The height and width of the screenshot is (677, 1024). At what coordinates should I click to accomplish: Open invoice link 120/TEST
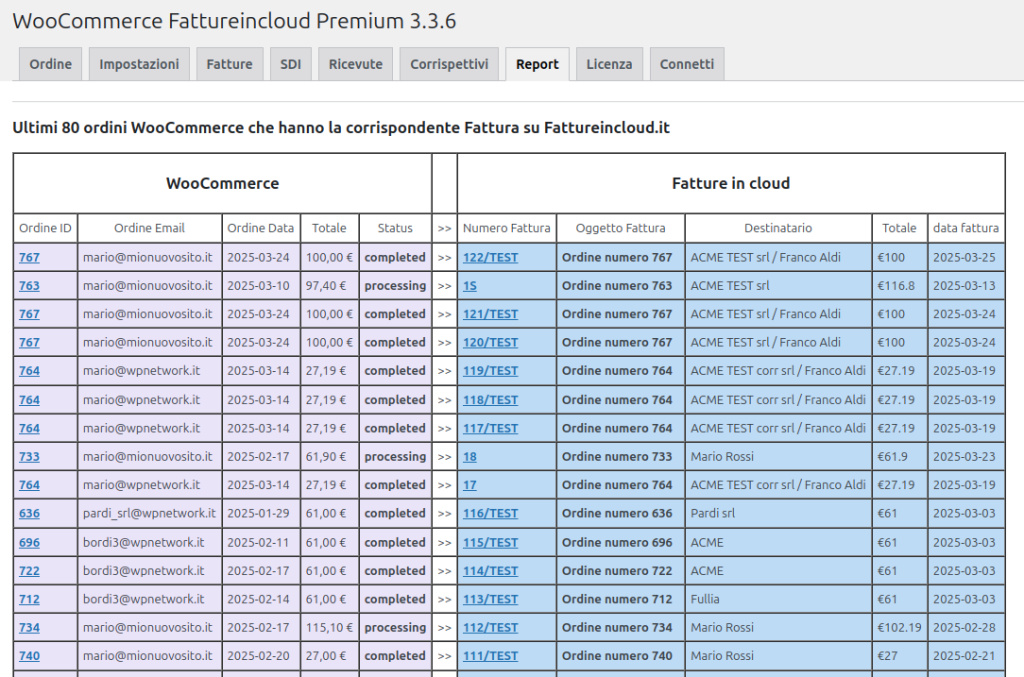click(490, 343)
